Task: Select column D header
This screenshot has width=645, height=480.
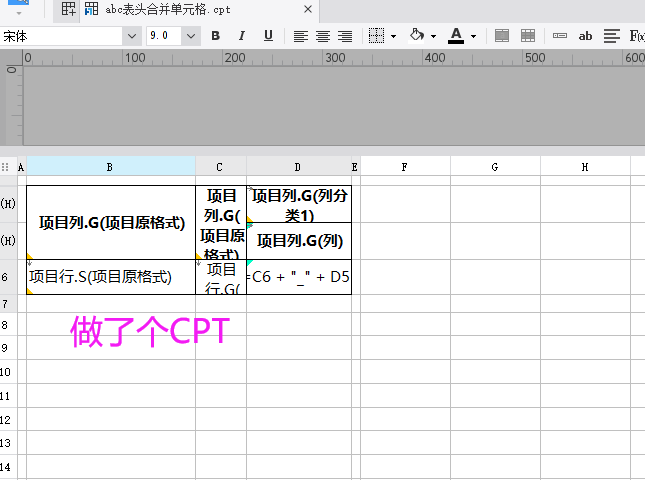Action: [299, 167]
